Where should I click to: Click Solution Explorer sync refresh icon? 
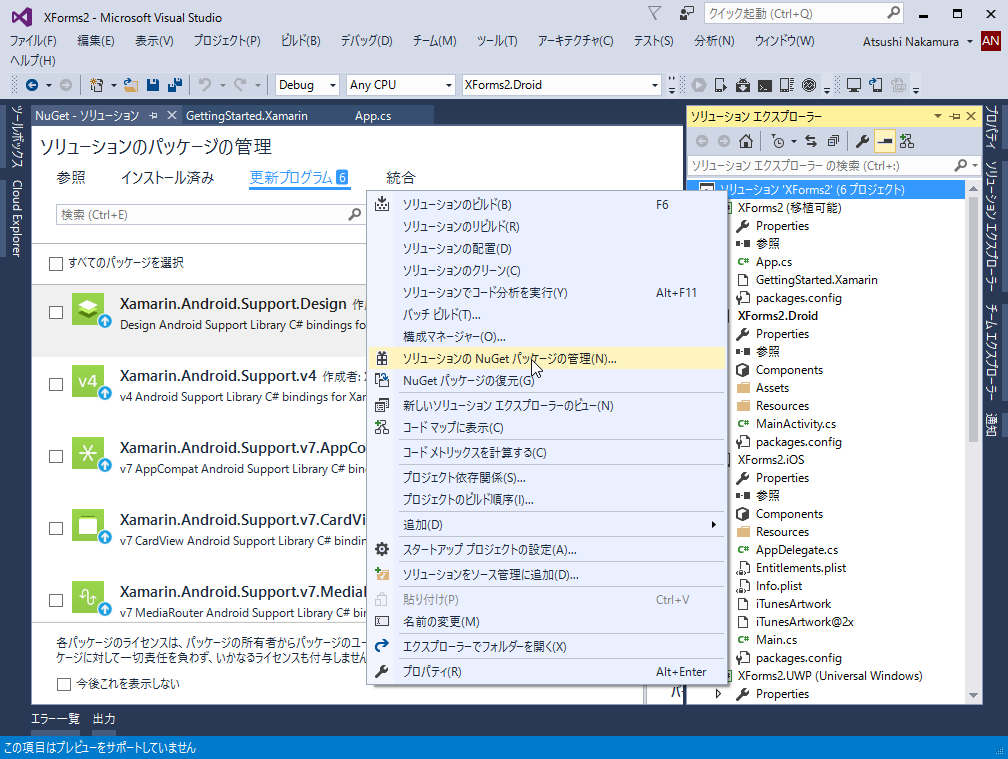coord(811,141)
